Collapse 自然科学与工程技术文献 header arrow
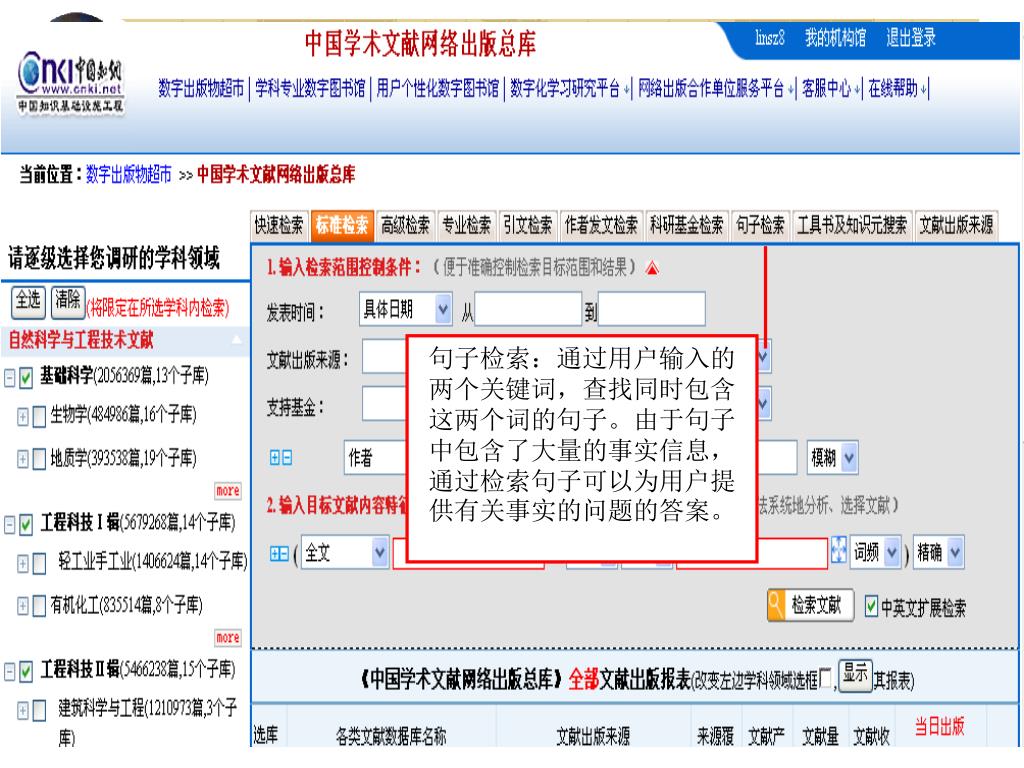Screen dimensions: 1024x768 click(236, 340)
